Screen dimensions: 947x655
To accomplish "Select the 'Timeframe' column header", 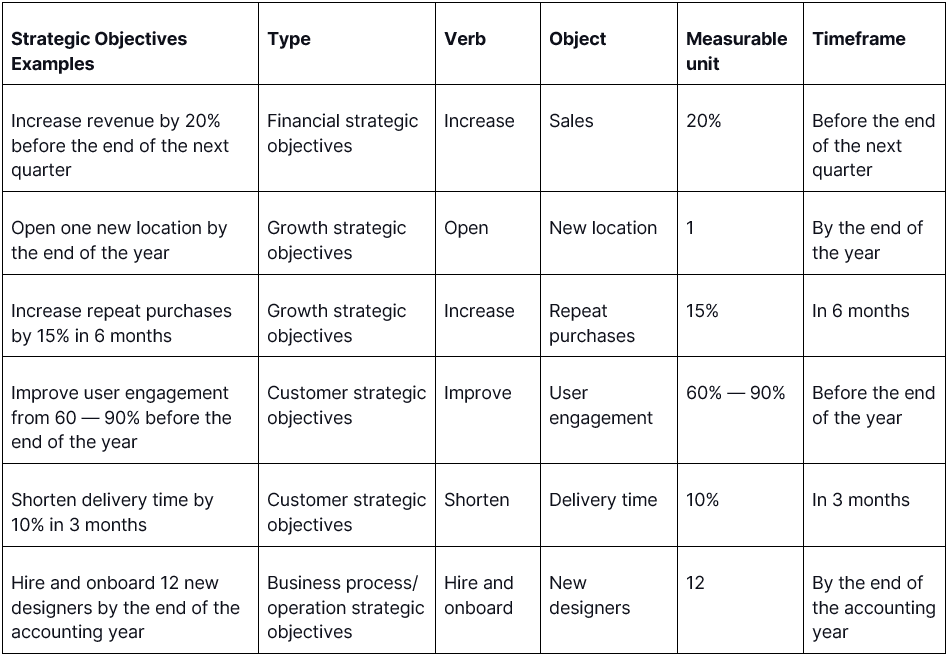I will point(875,43).
